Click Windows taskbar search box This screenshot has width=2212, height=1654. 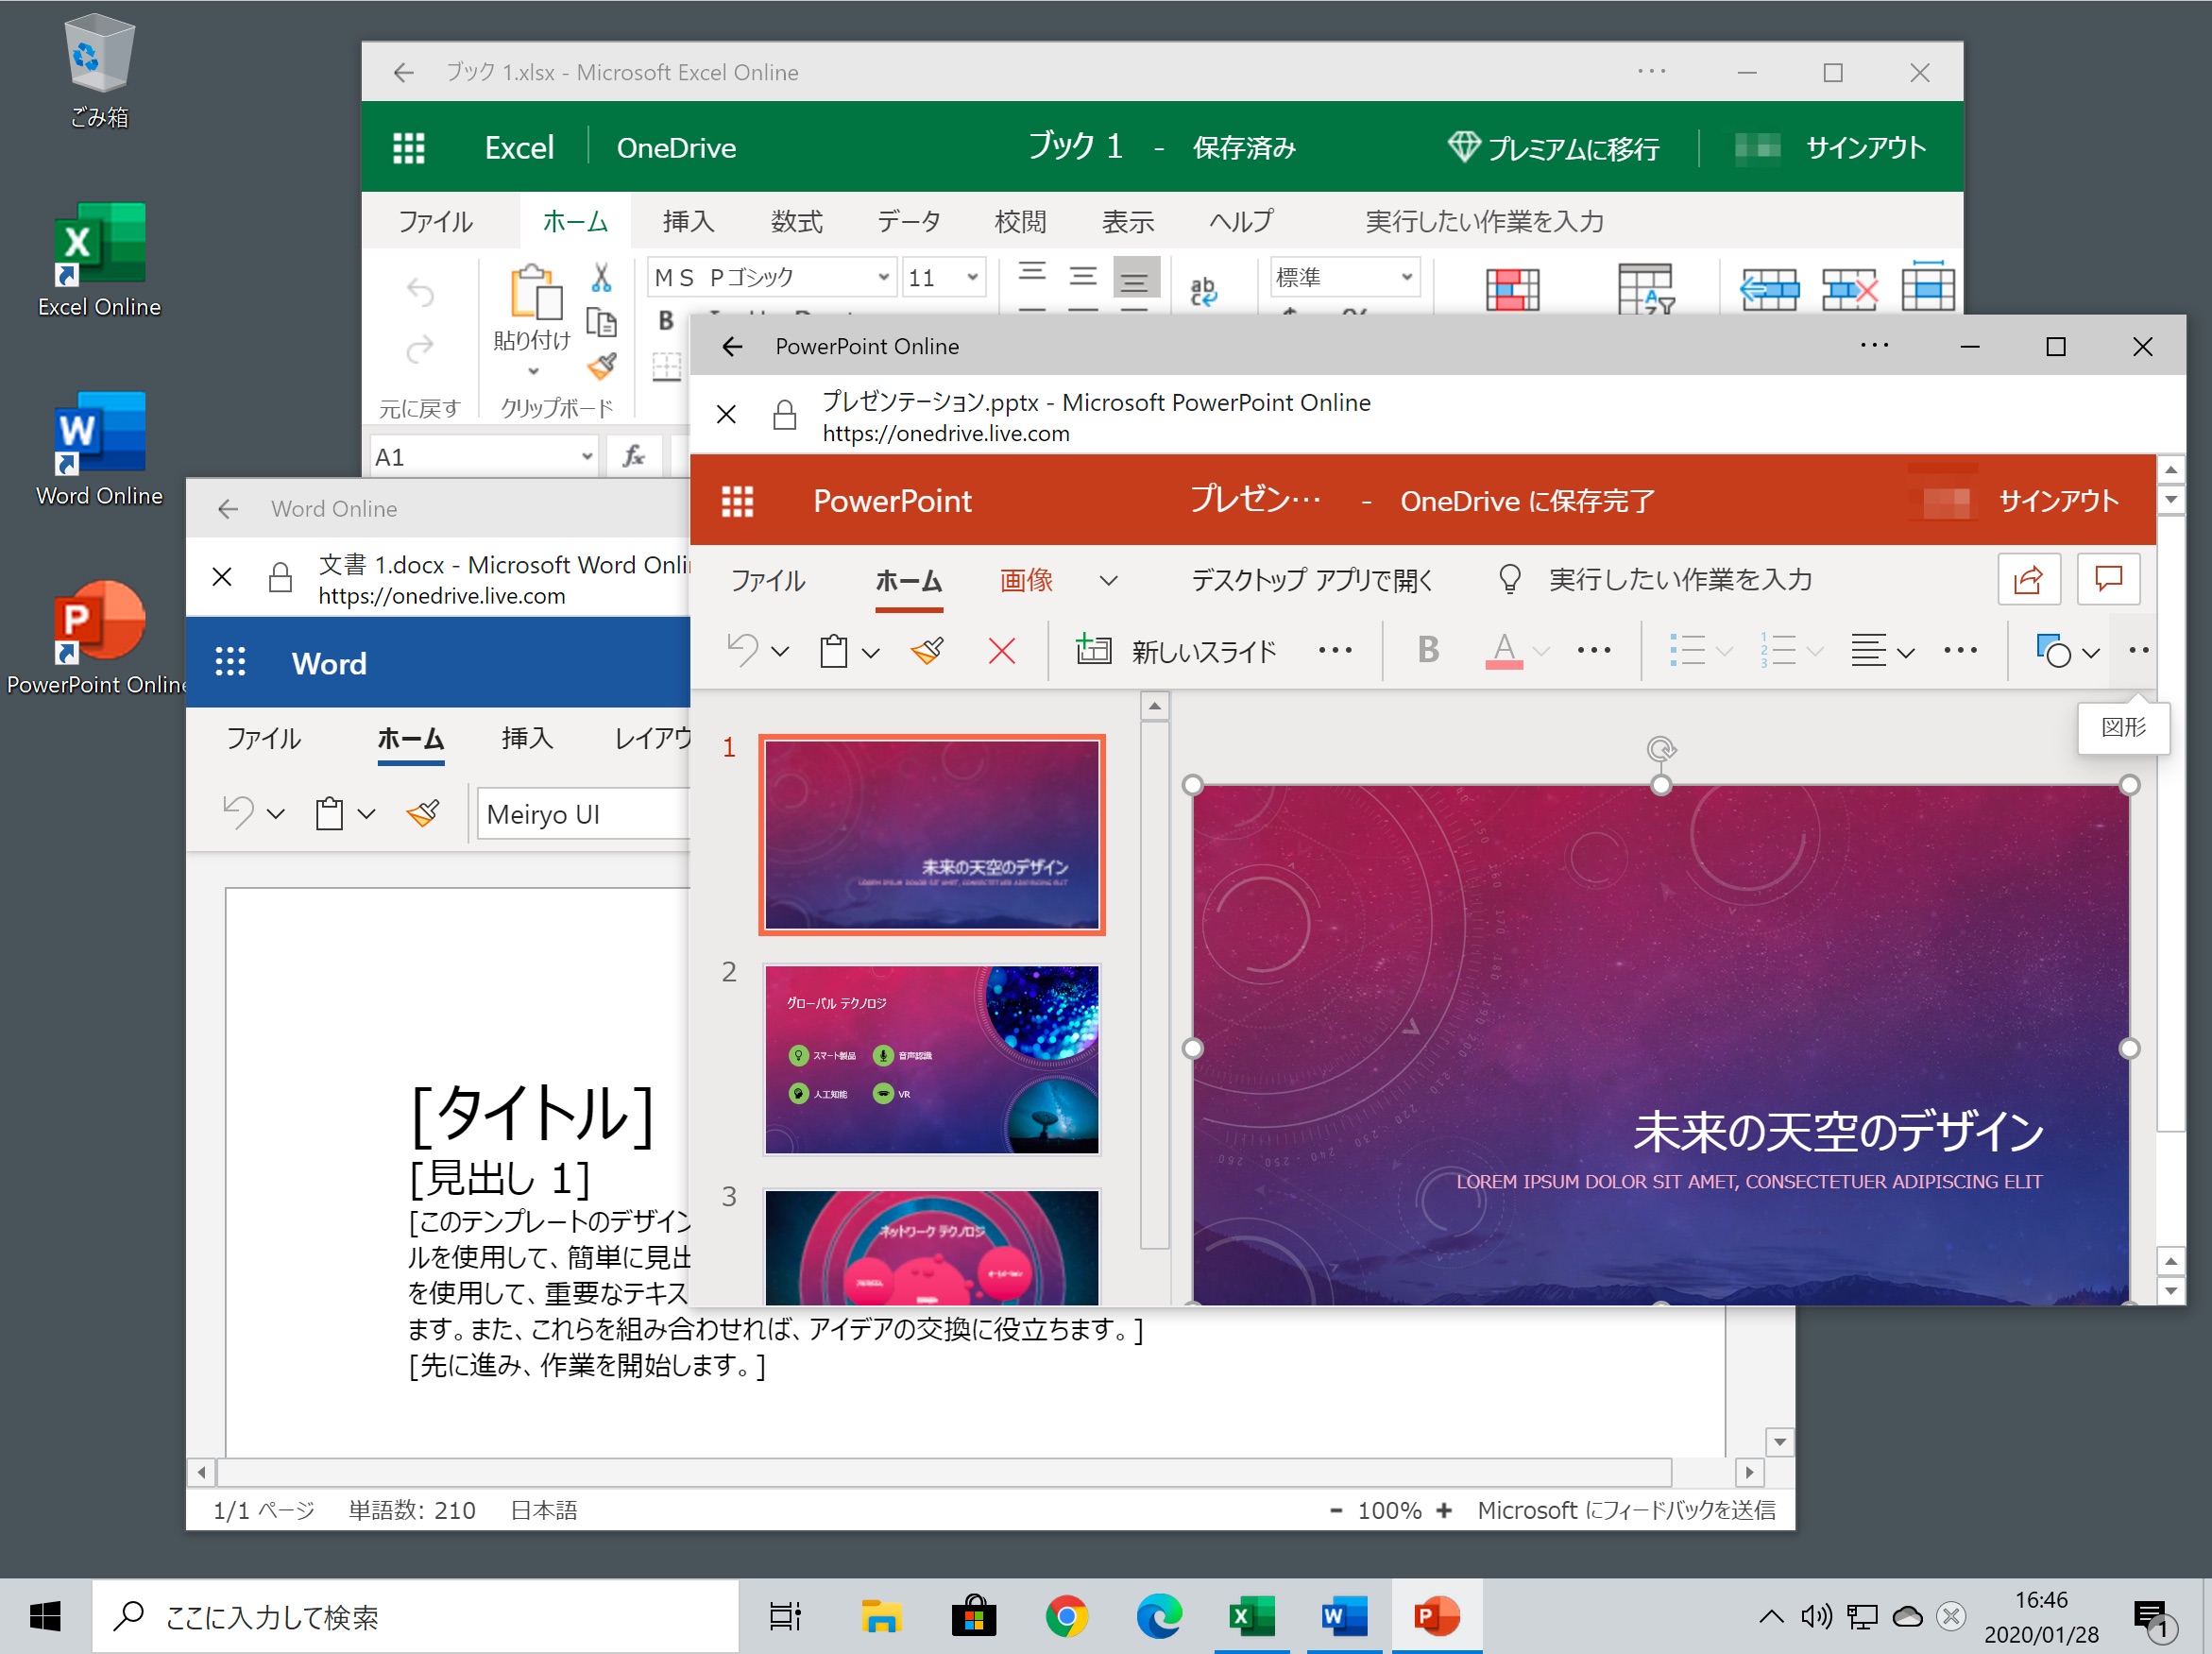pyautogui.click(x=415, y=1616)
